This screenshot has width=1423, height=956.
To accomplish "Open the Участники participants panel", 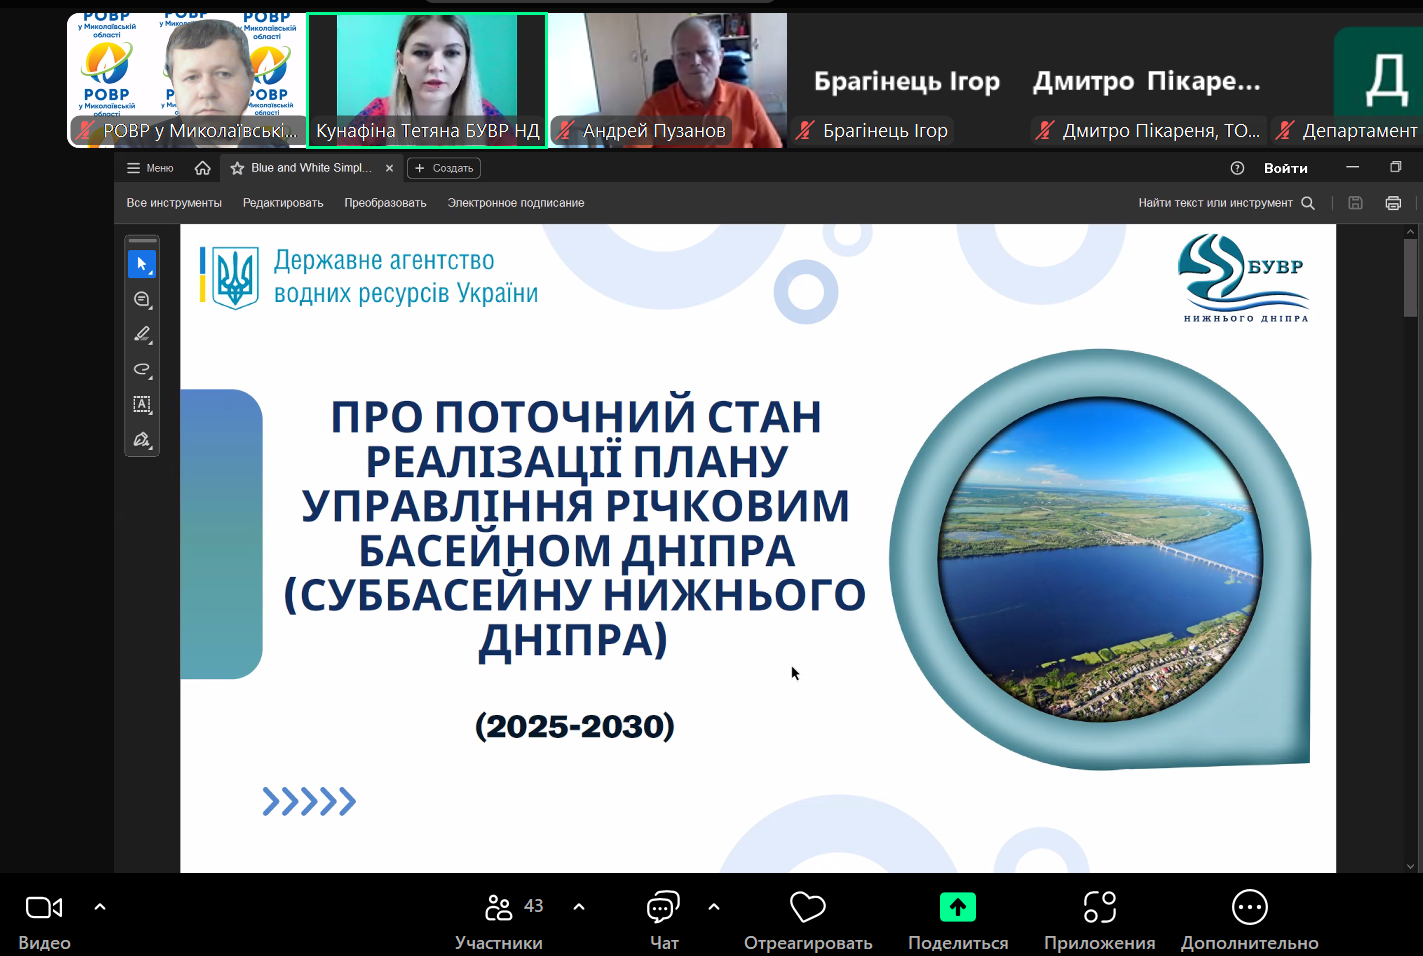I will (x=499, y=922).
